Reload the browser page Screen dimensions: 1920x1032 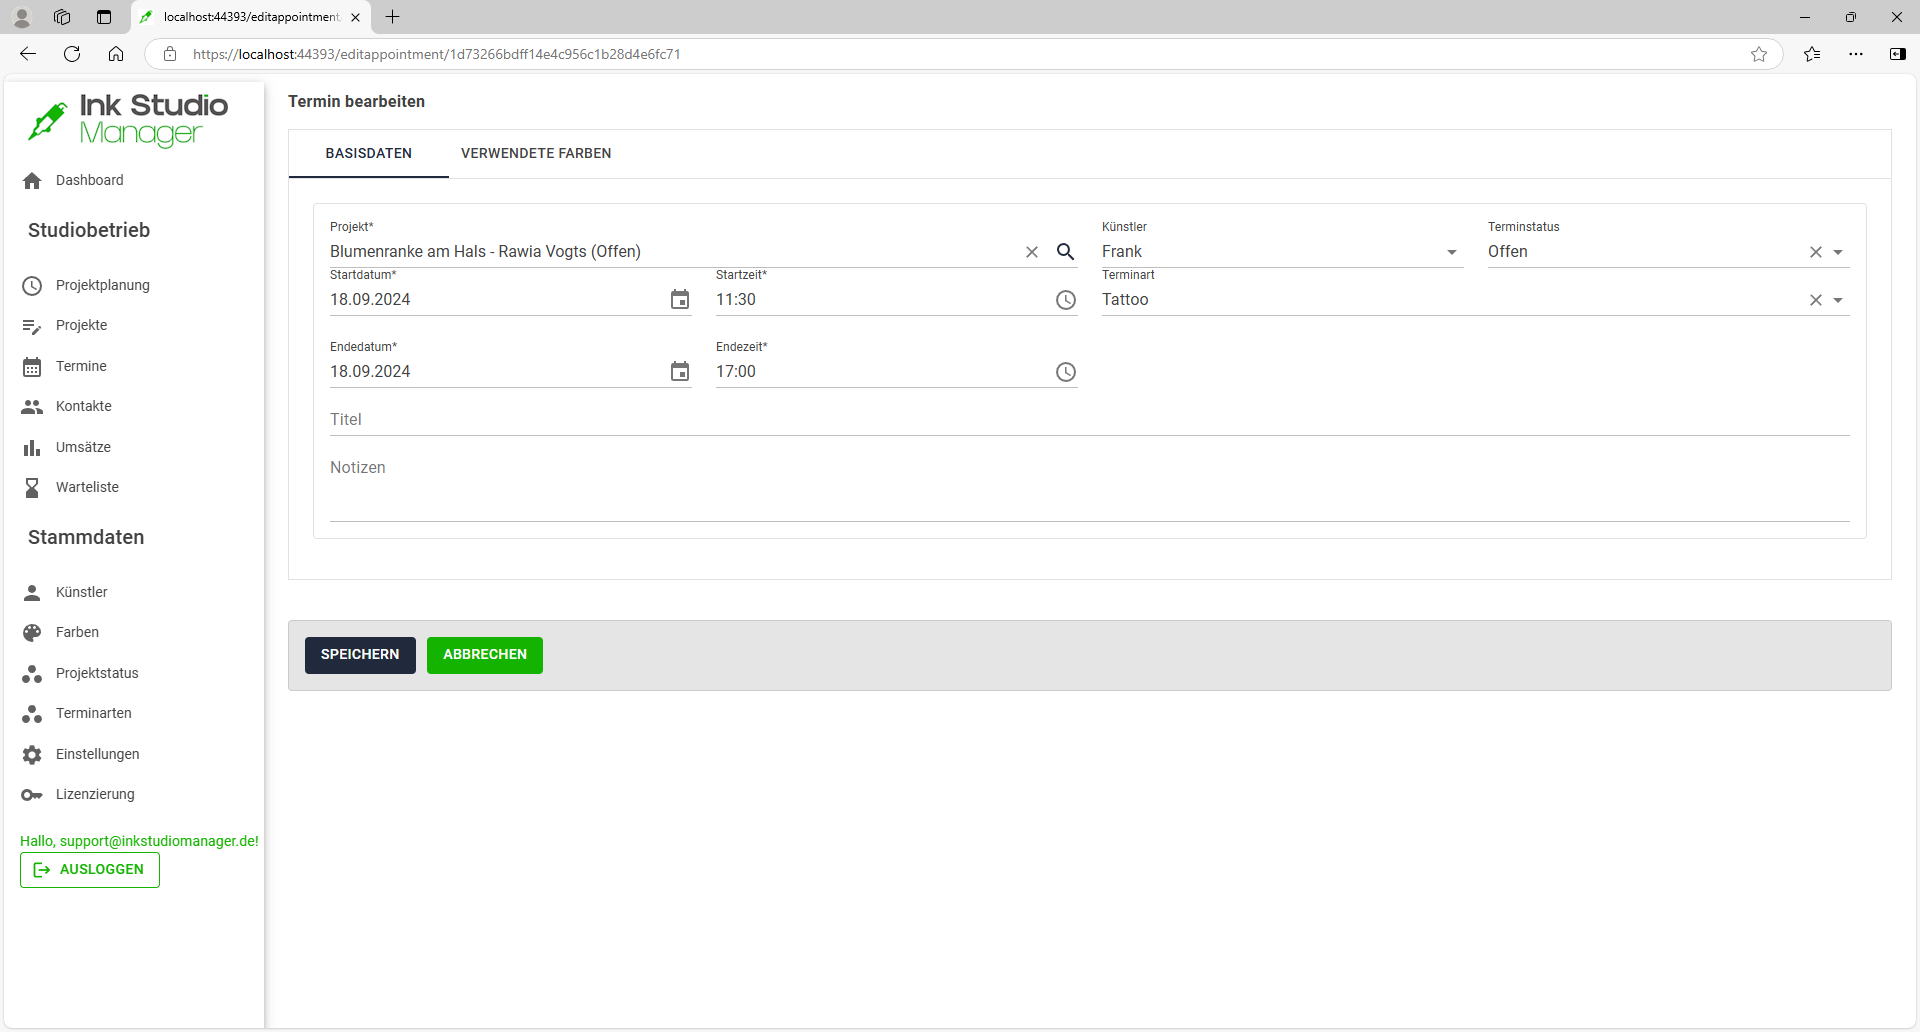click(x=72, y=54)
